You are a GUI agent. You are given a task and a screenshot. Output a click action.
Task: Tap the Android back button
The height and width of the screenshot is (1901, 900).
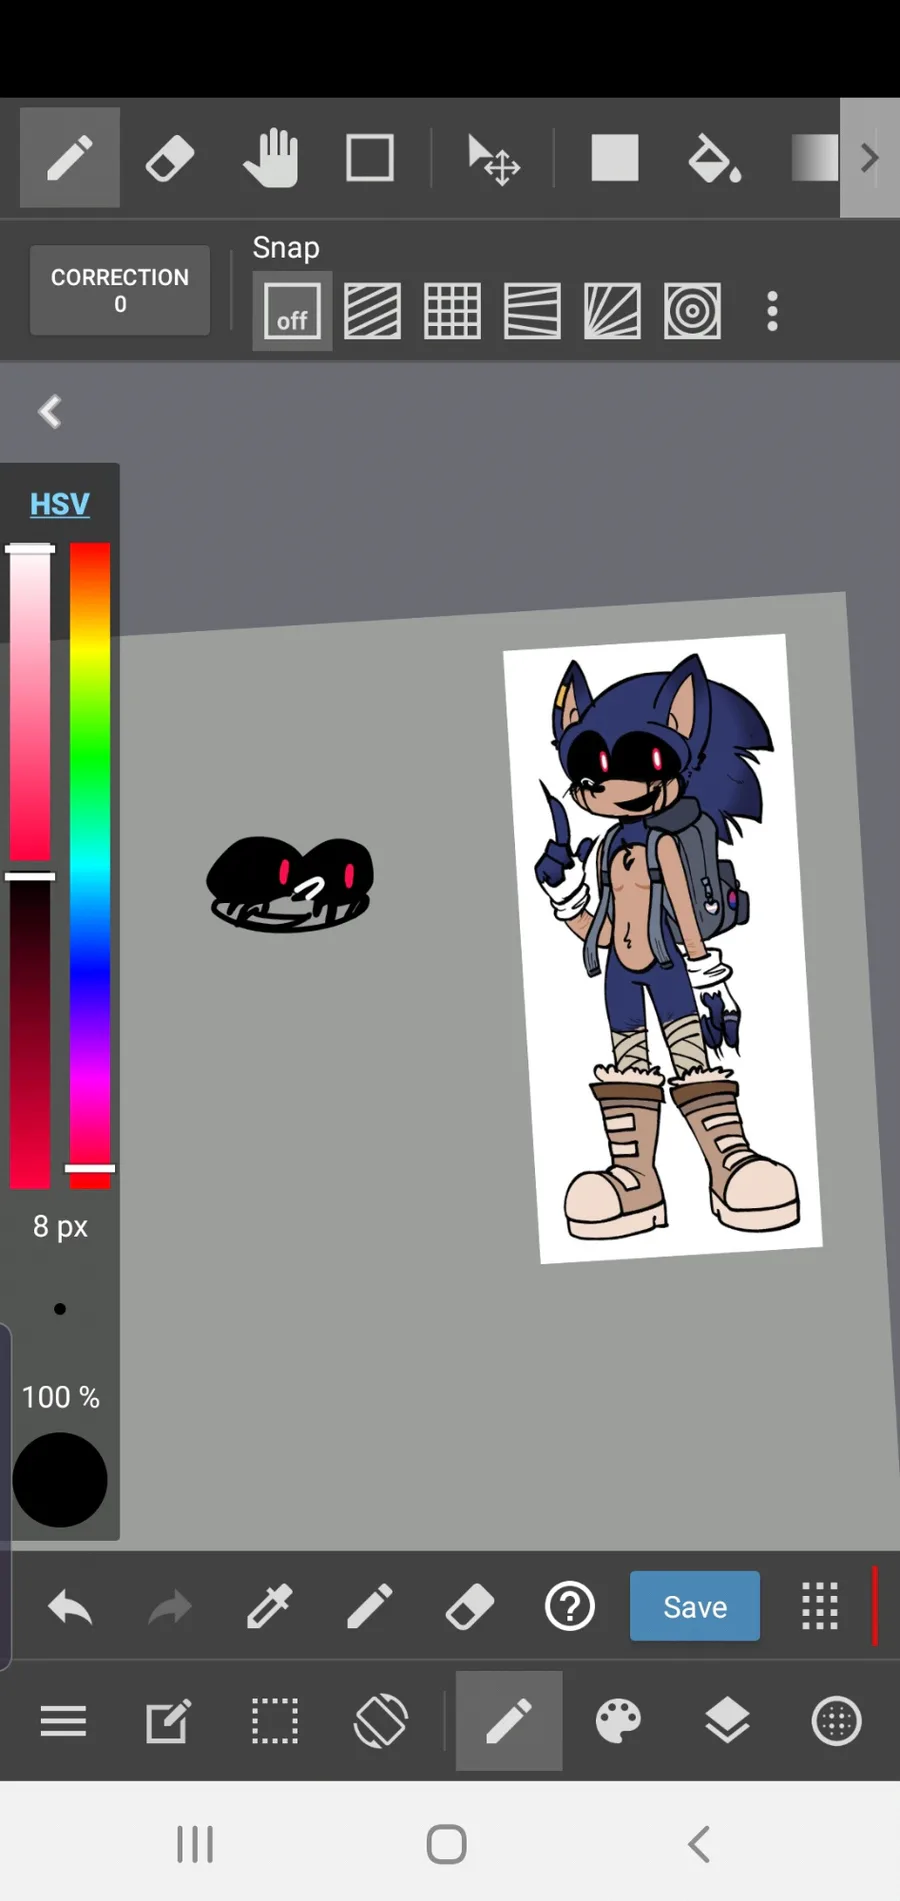click(700, 1844)
